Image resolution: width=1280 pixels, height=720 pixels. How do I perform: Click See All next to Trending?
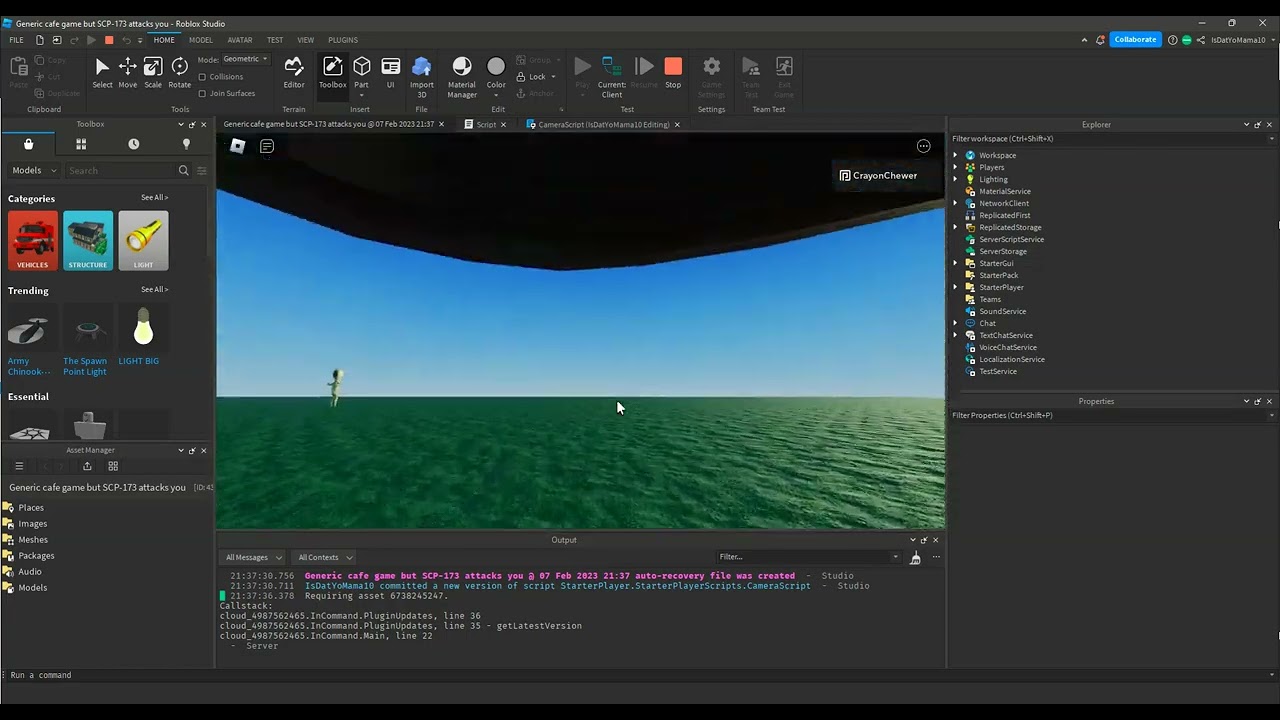point(154,290)
